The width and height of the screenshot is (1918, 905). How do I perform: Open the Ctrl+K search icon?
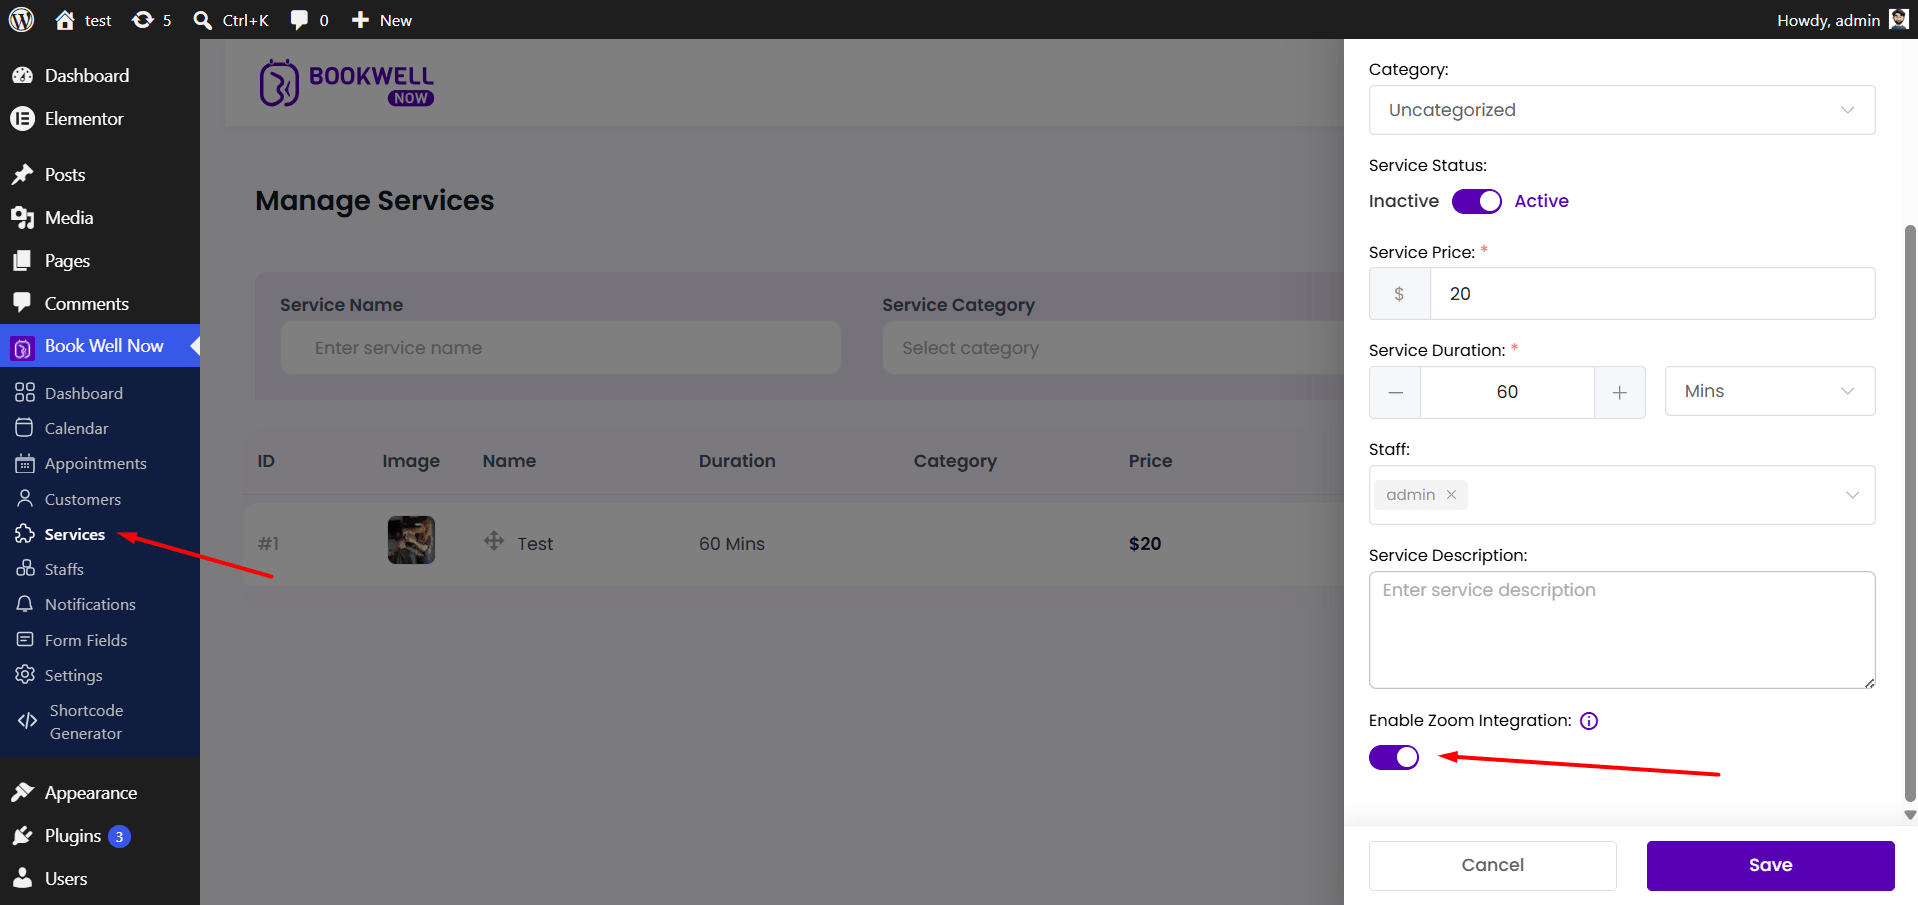tap(203, 20)
